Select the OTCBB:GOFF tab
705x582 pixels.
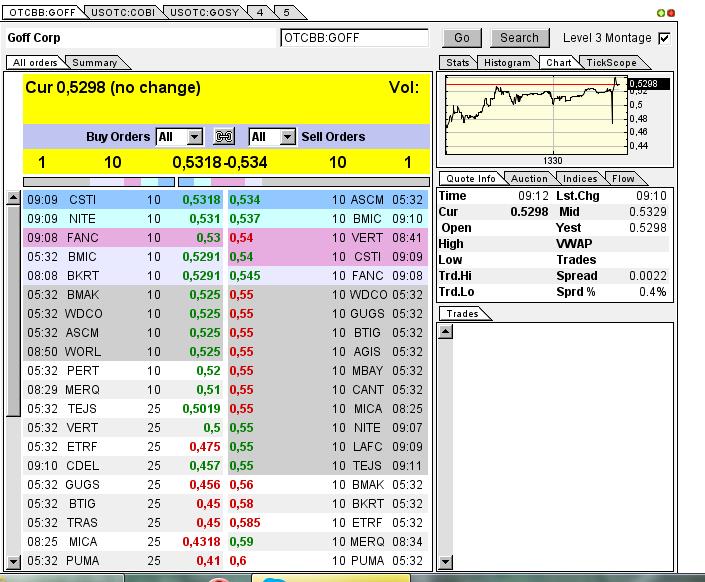pos(42,13)
